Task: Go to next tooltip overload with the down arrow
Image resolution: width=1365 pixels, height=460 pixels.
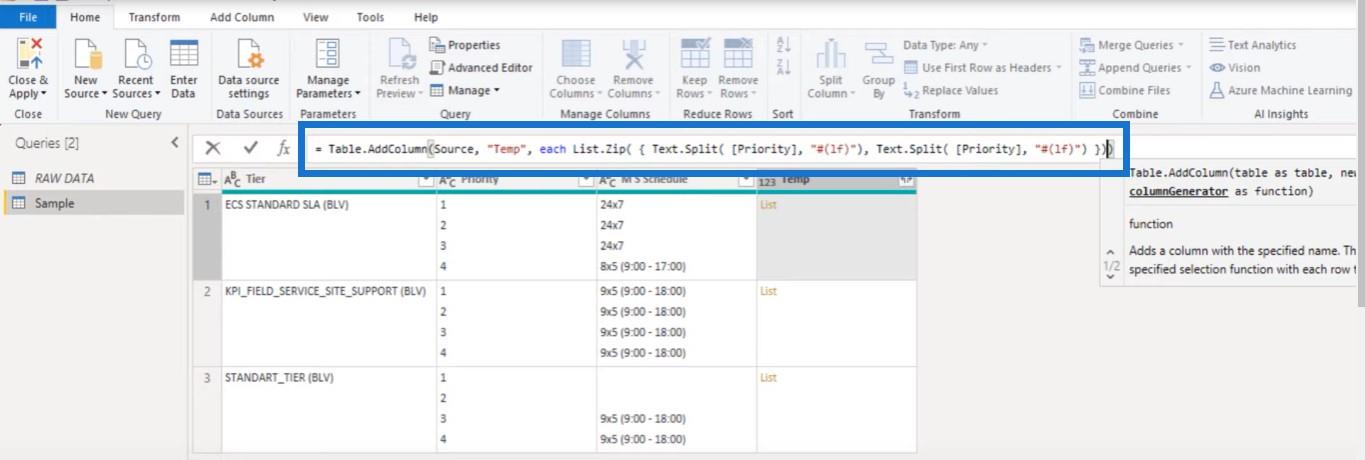Action: point(1111,277)
